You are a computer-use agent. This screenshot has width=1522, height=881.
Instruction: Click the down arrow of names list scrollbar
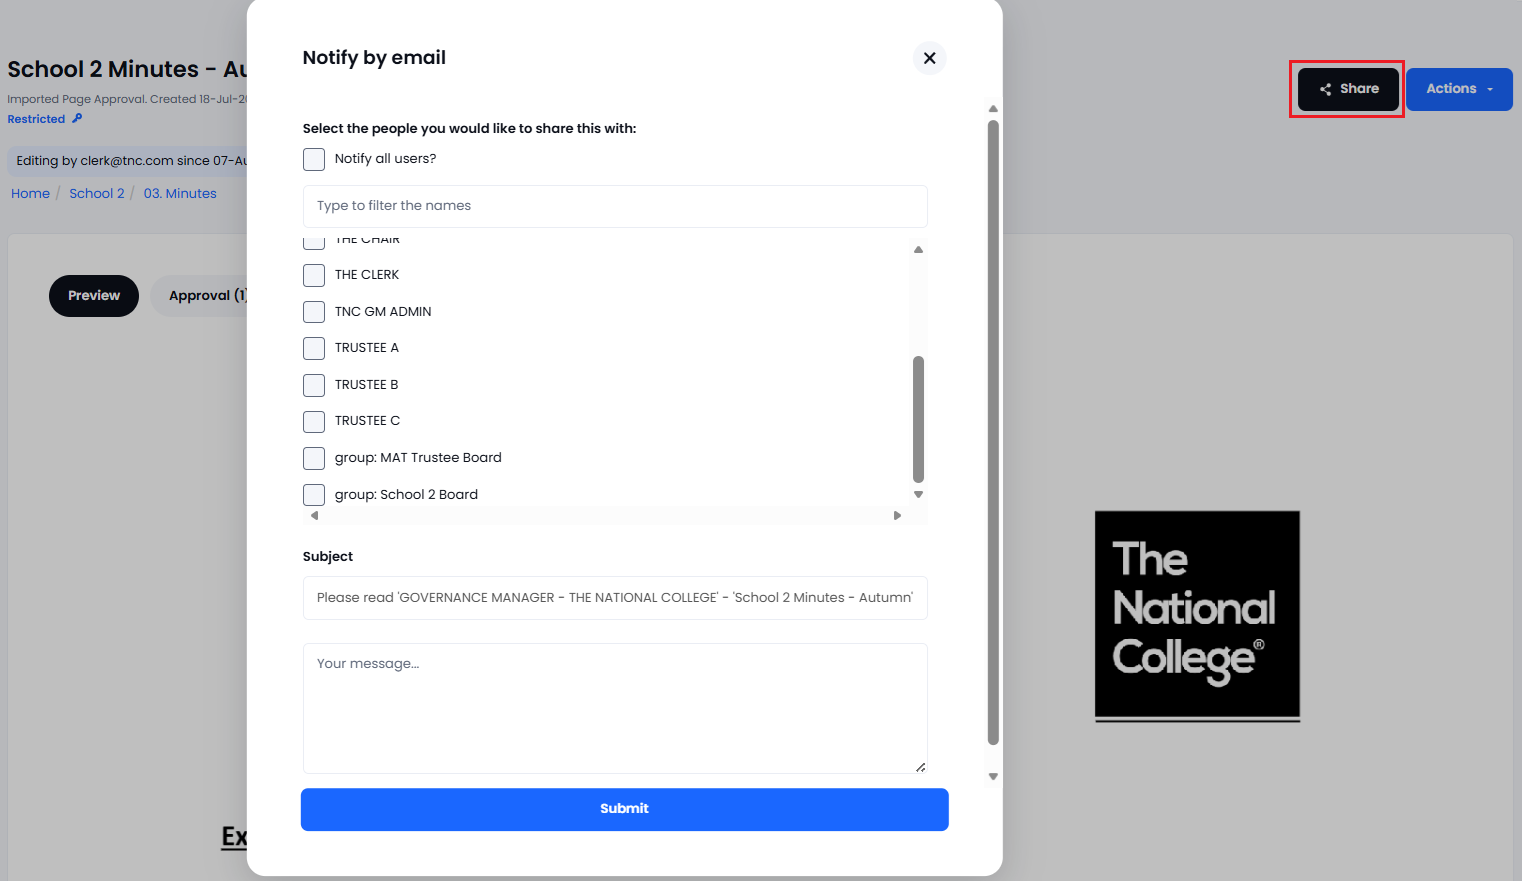[x=918, y=494]
